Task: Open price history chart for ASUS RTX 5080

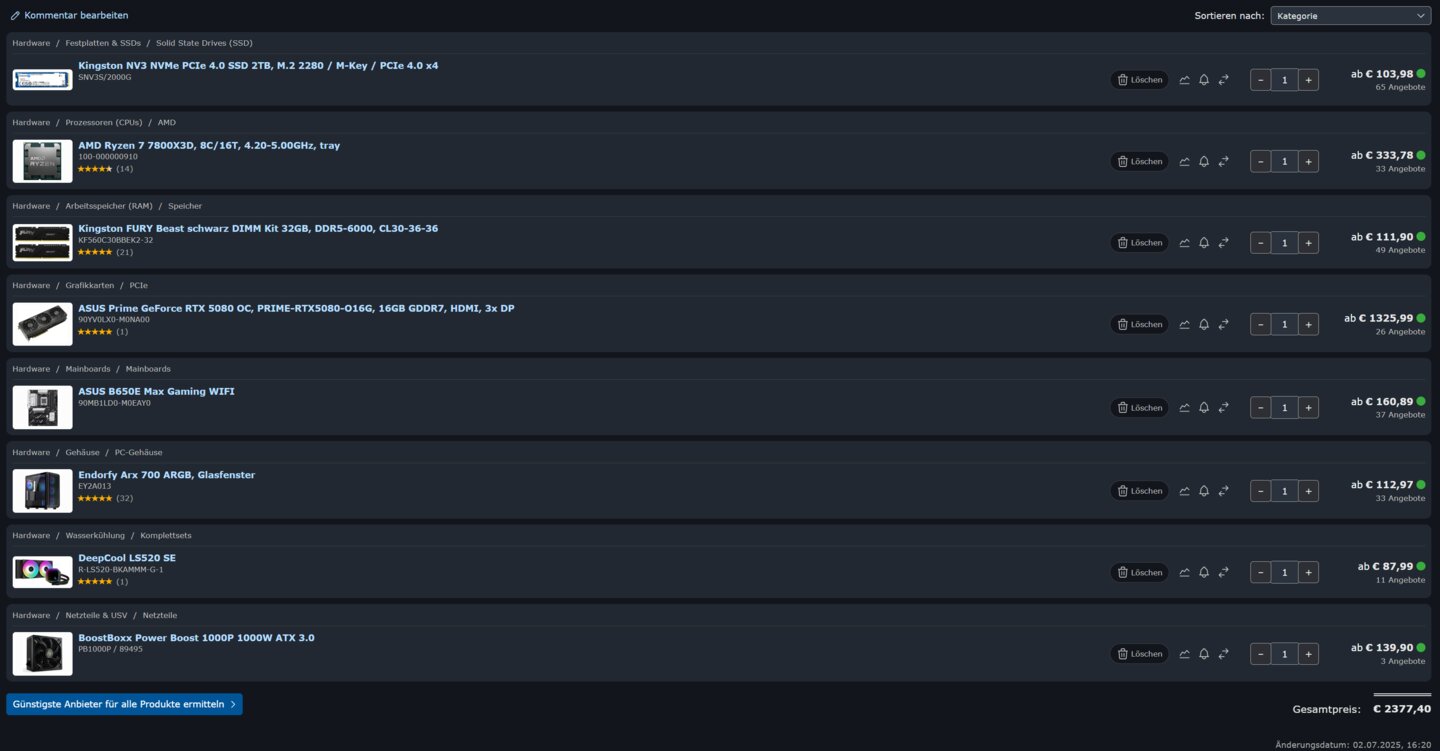Action: (x=1185, y=324)
